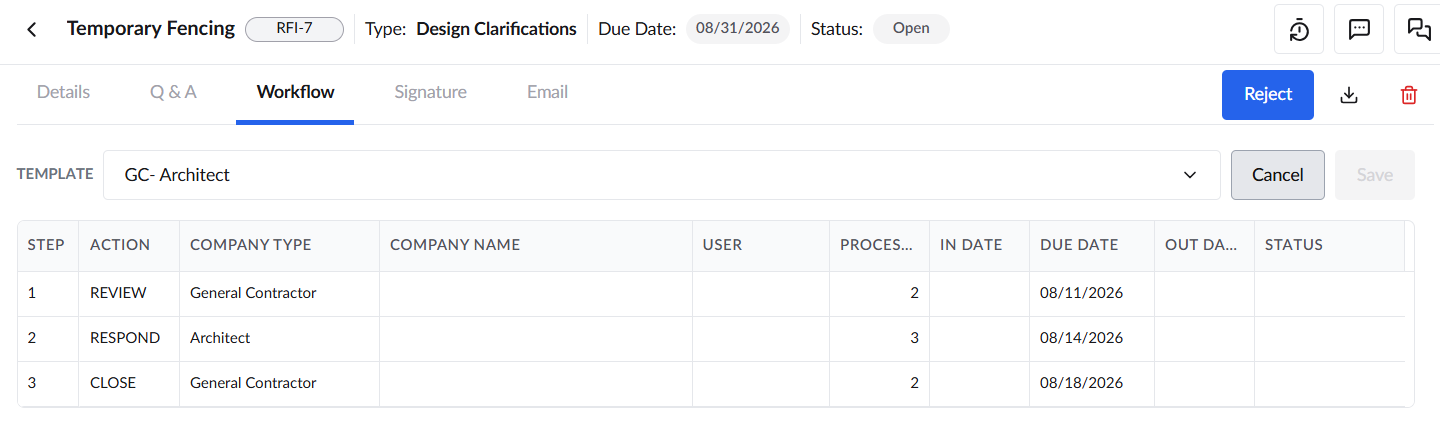
Task: Select the REVIEW step row
Action: coord(711,293)
